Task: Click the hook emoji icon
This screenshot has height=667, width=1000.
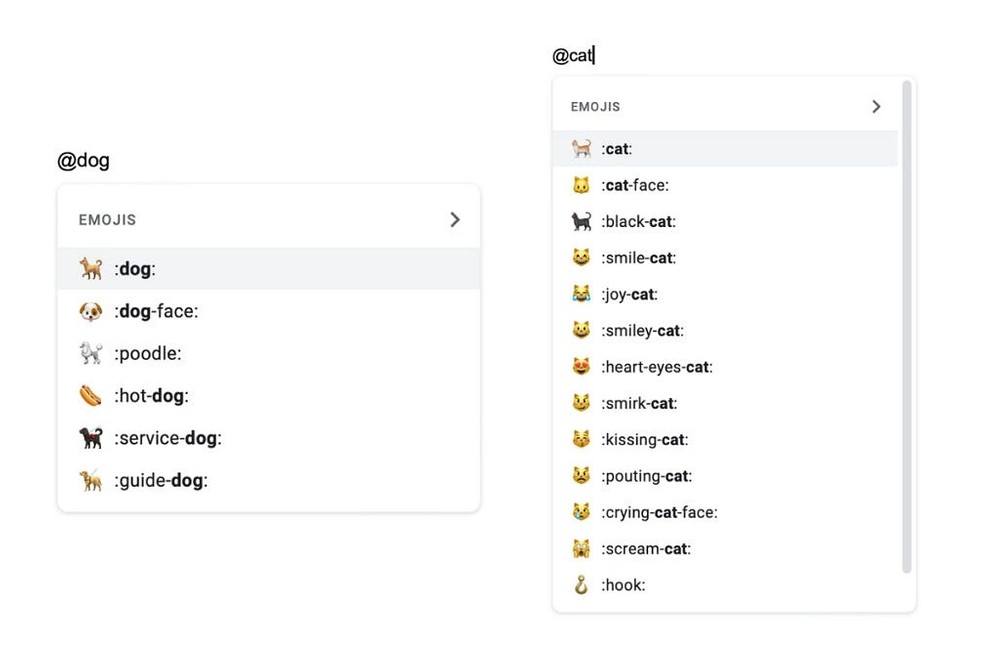Action: pyautogui.click(x=581, y=585)
